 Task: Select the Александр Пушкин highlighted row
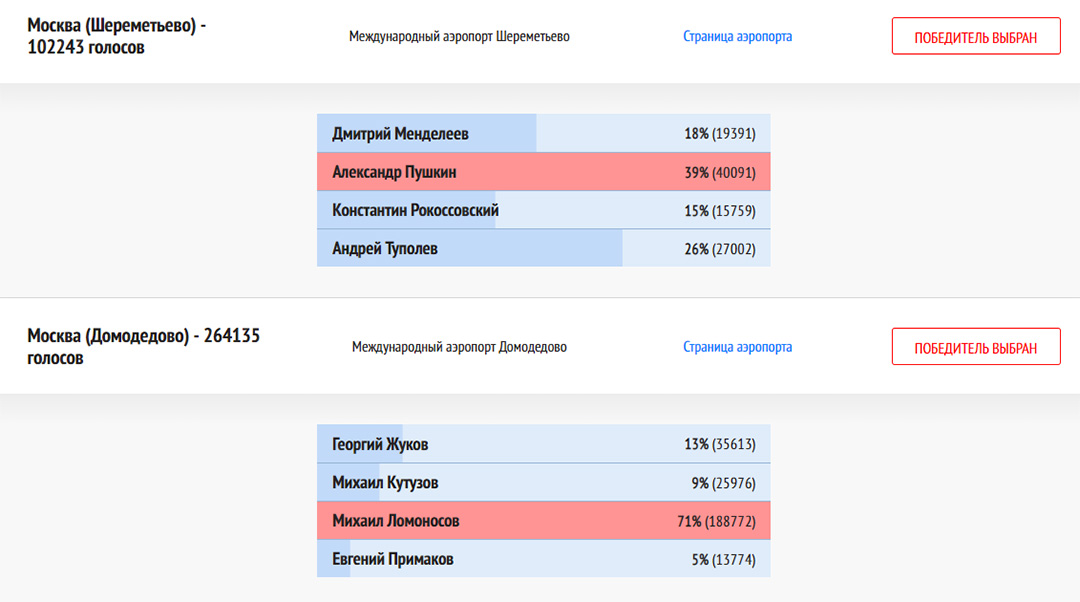point(543,172)
